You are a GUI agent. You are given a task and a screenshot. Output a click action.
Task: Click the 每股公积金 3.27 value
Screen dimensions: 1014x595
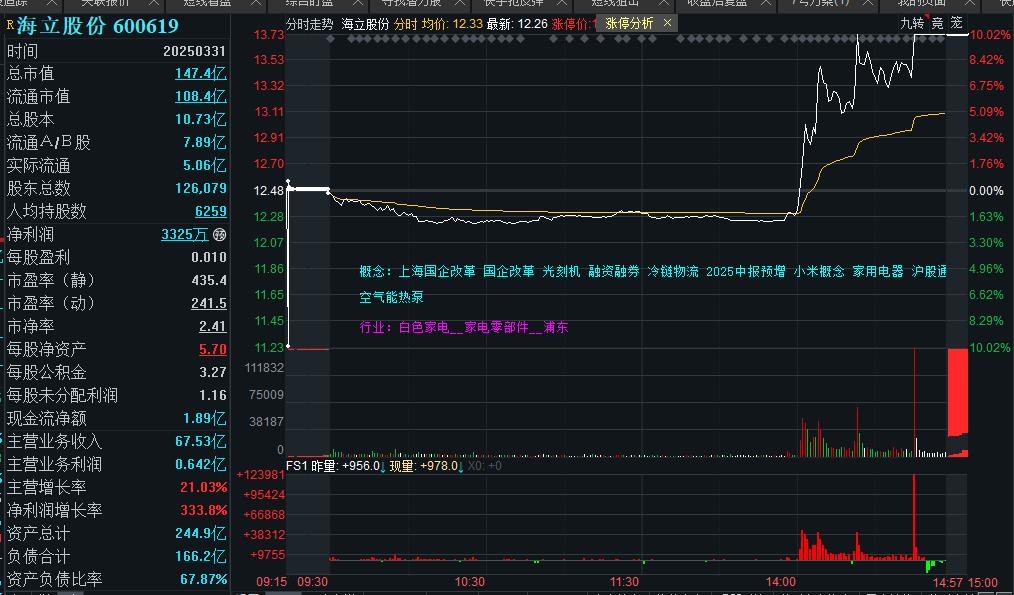coord(213,373)
